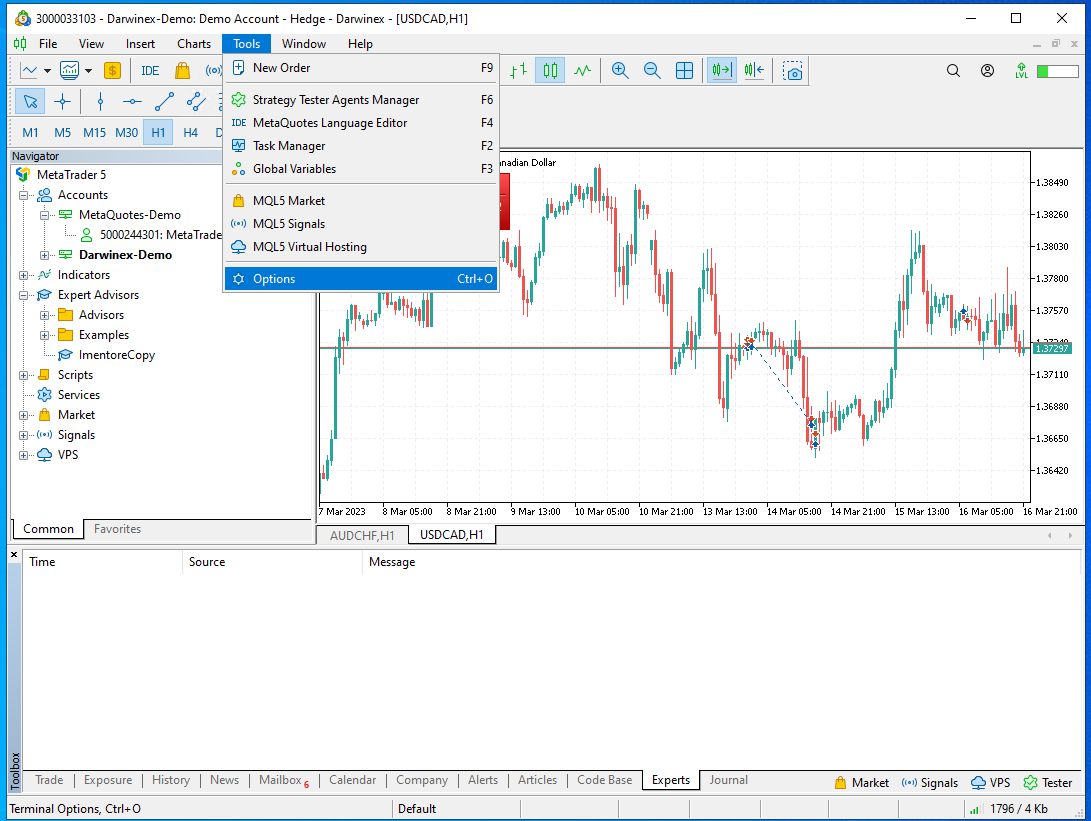Zoom in on the chart
Viewport: 1091px width, 821px height.
(620, 70)
